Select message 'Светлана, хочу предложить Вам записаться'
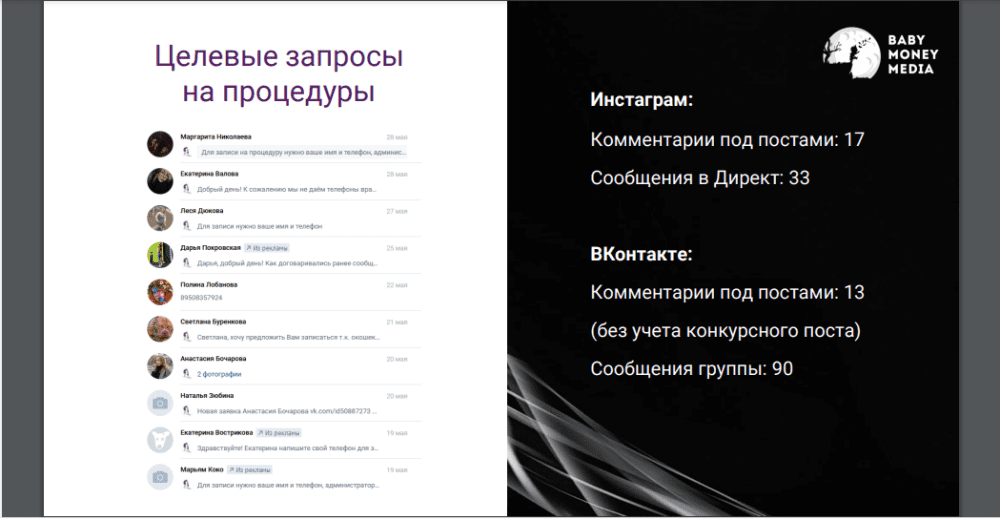The image size is (1000, 520). [x=288, y=338]
